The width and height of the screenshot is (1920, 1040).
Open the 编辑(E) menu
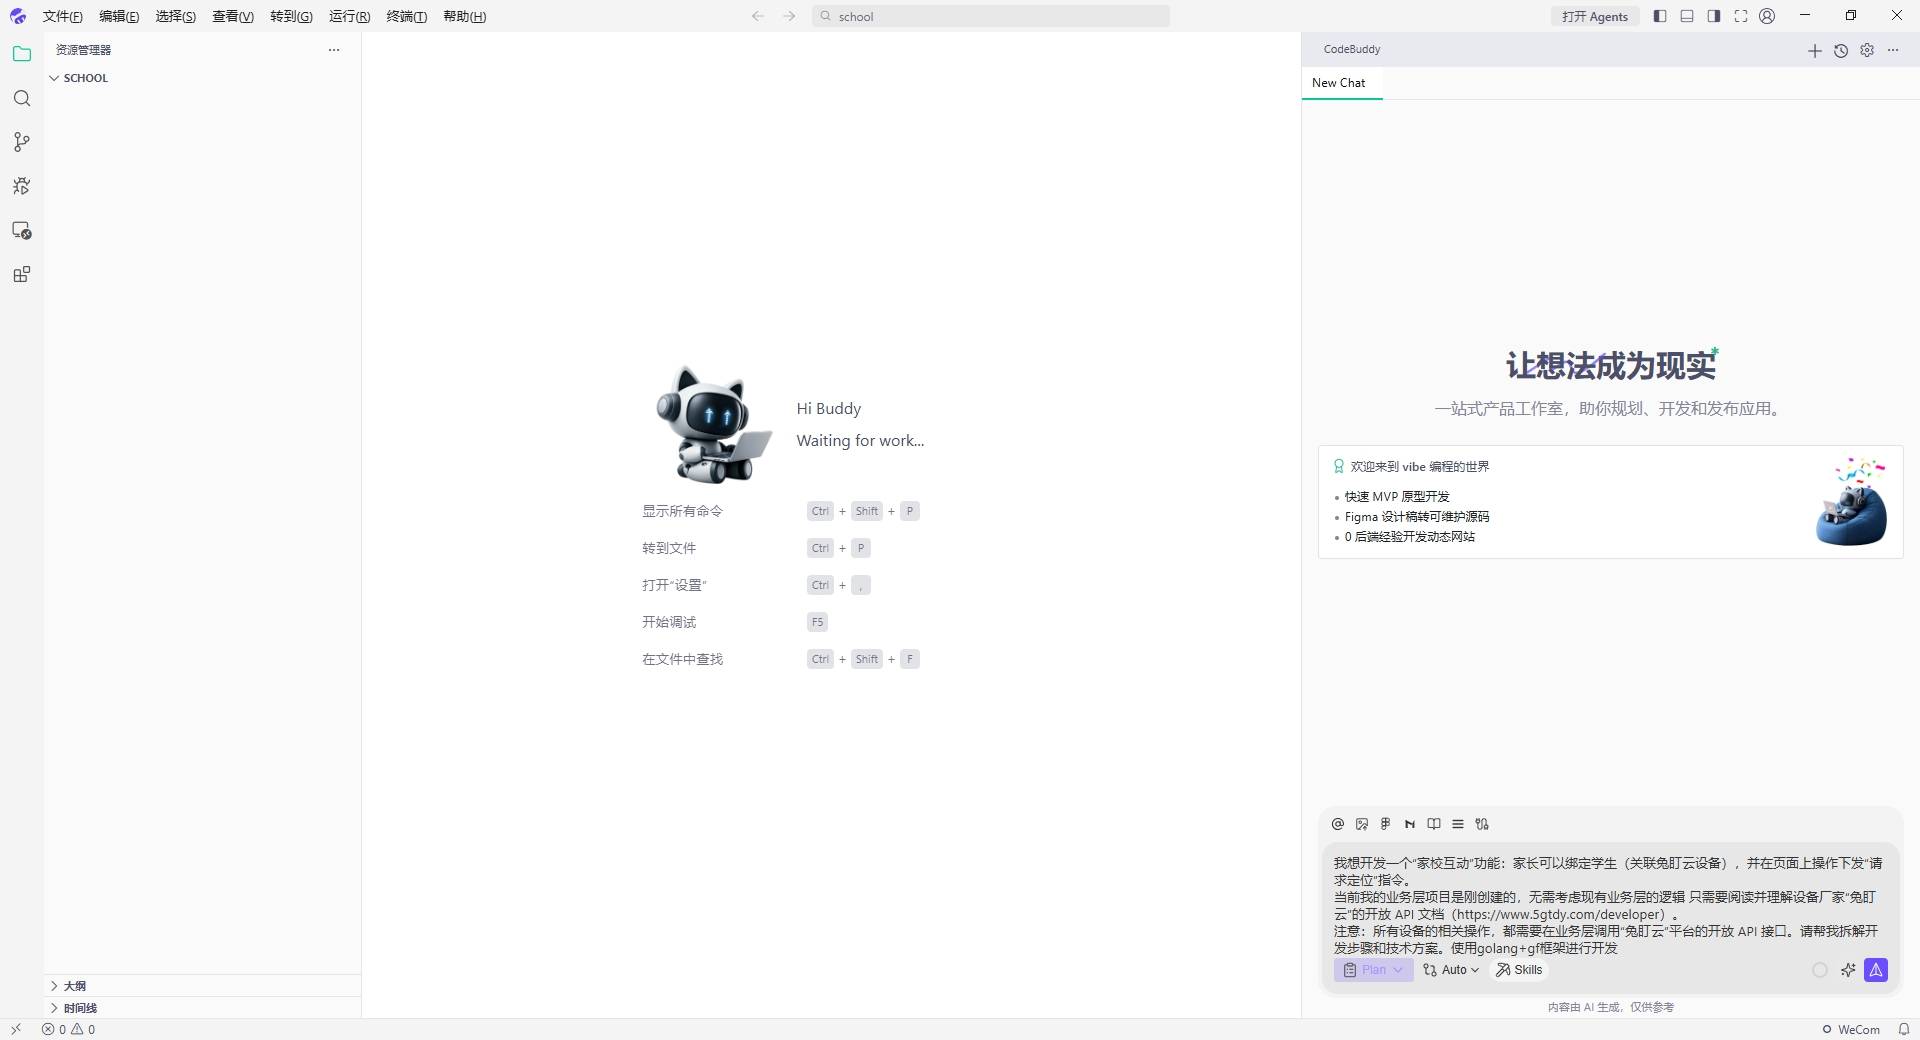[x=119, y=16]
